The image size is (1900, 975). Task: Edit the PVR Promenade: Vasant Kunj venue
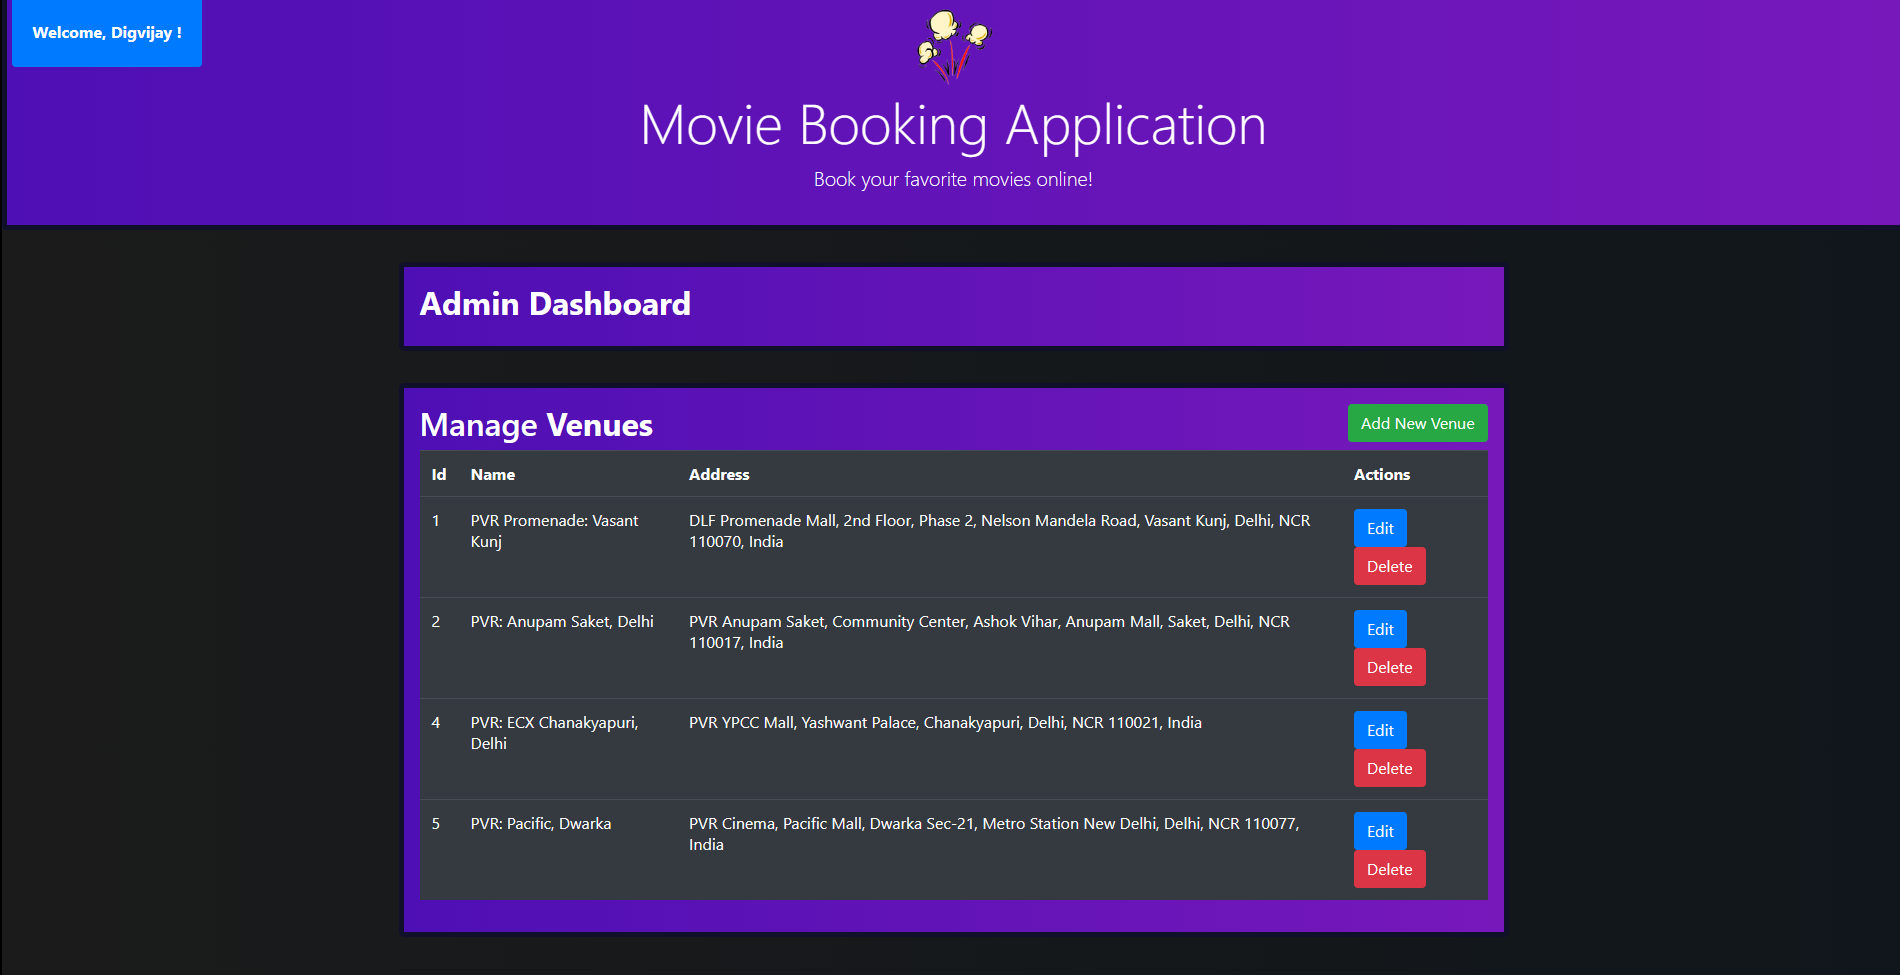pos(1379,528)
